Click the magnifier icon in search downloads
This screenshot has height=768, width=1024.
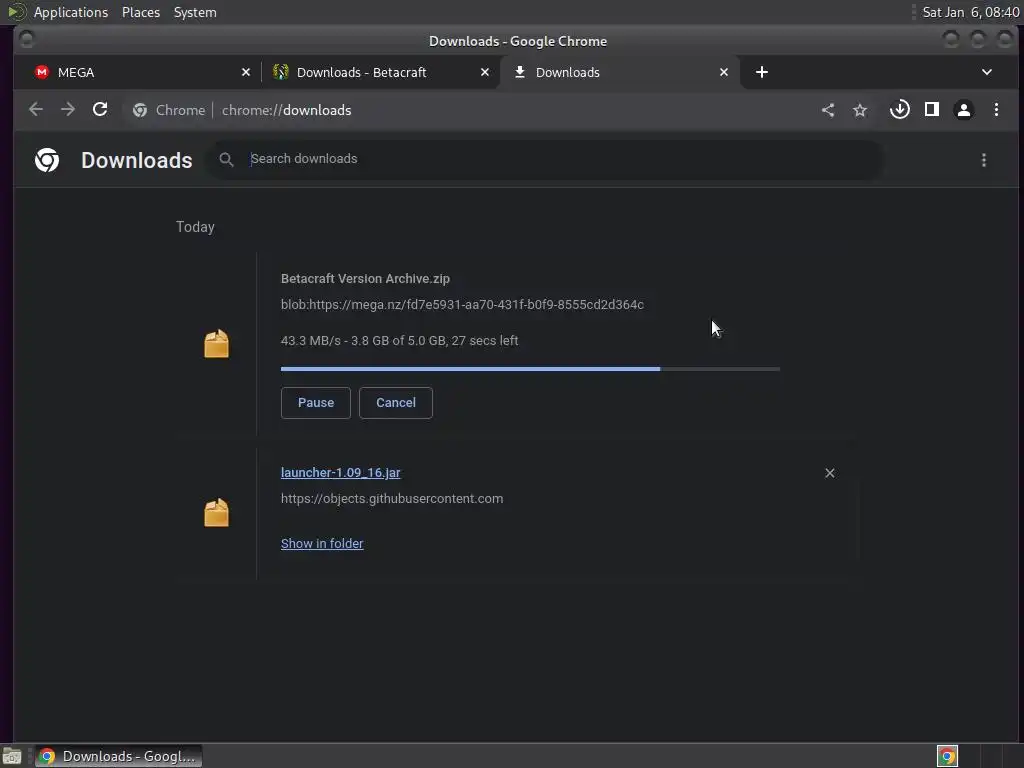pyautogui.click(x=226, y=159)
